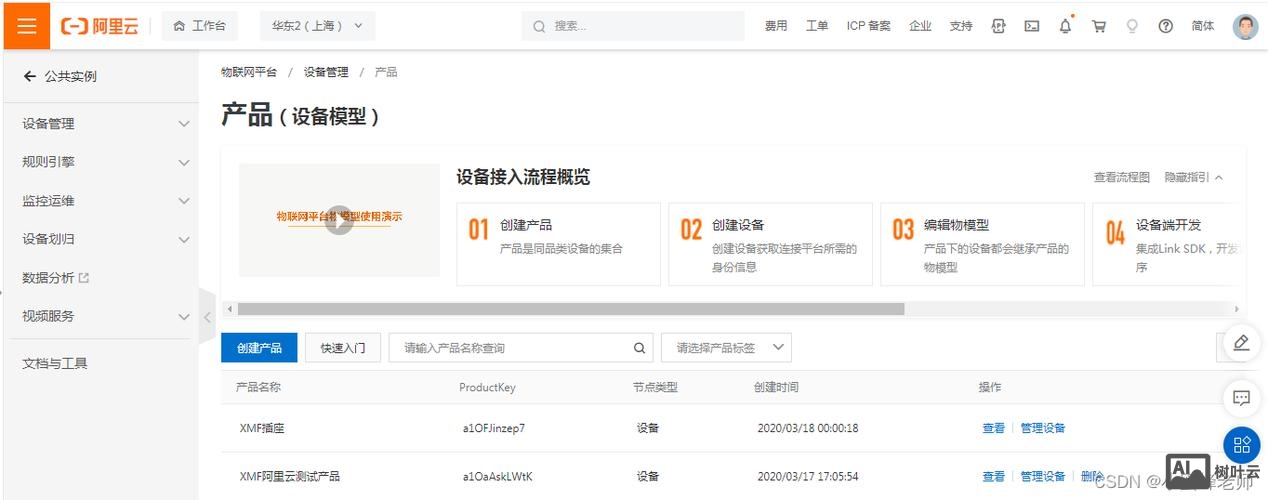Open the chat feedback floating icon
Screen dimensions: 1268x500
point(1241,398)
